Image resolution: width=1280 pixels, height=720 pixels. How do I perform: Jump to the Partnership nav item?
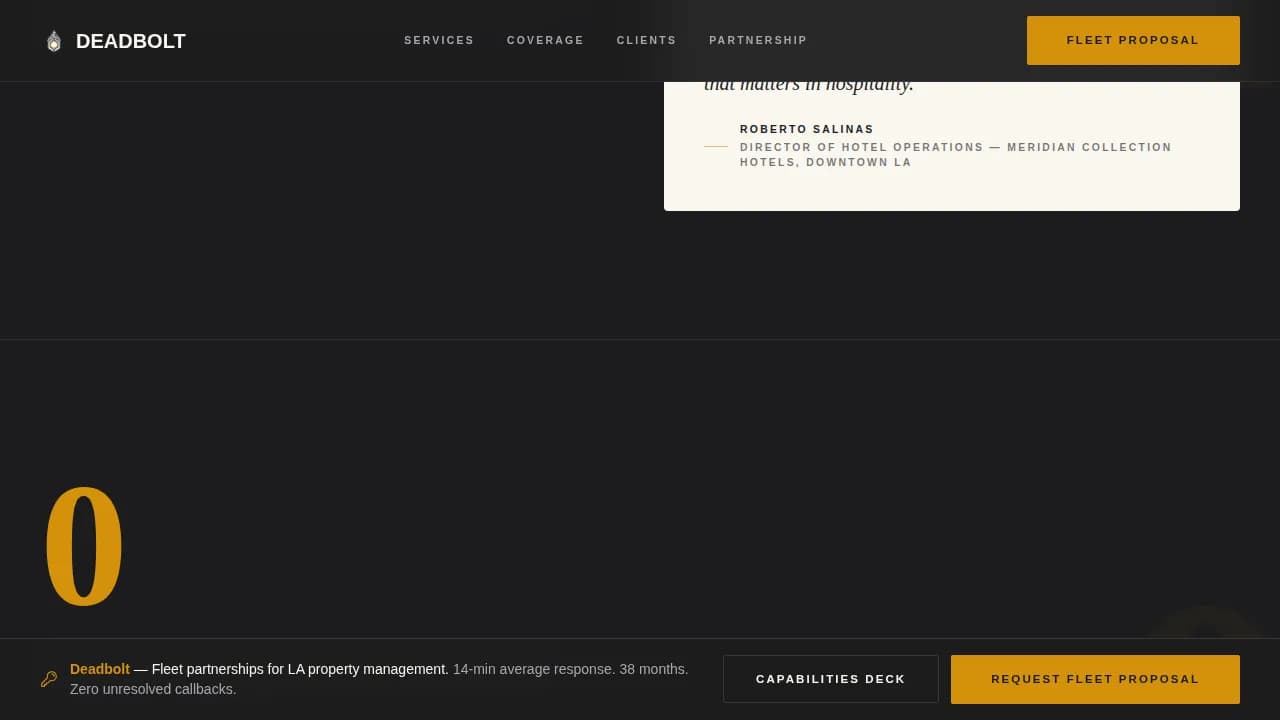click(758, 40)
